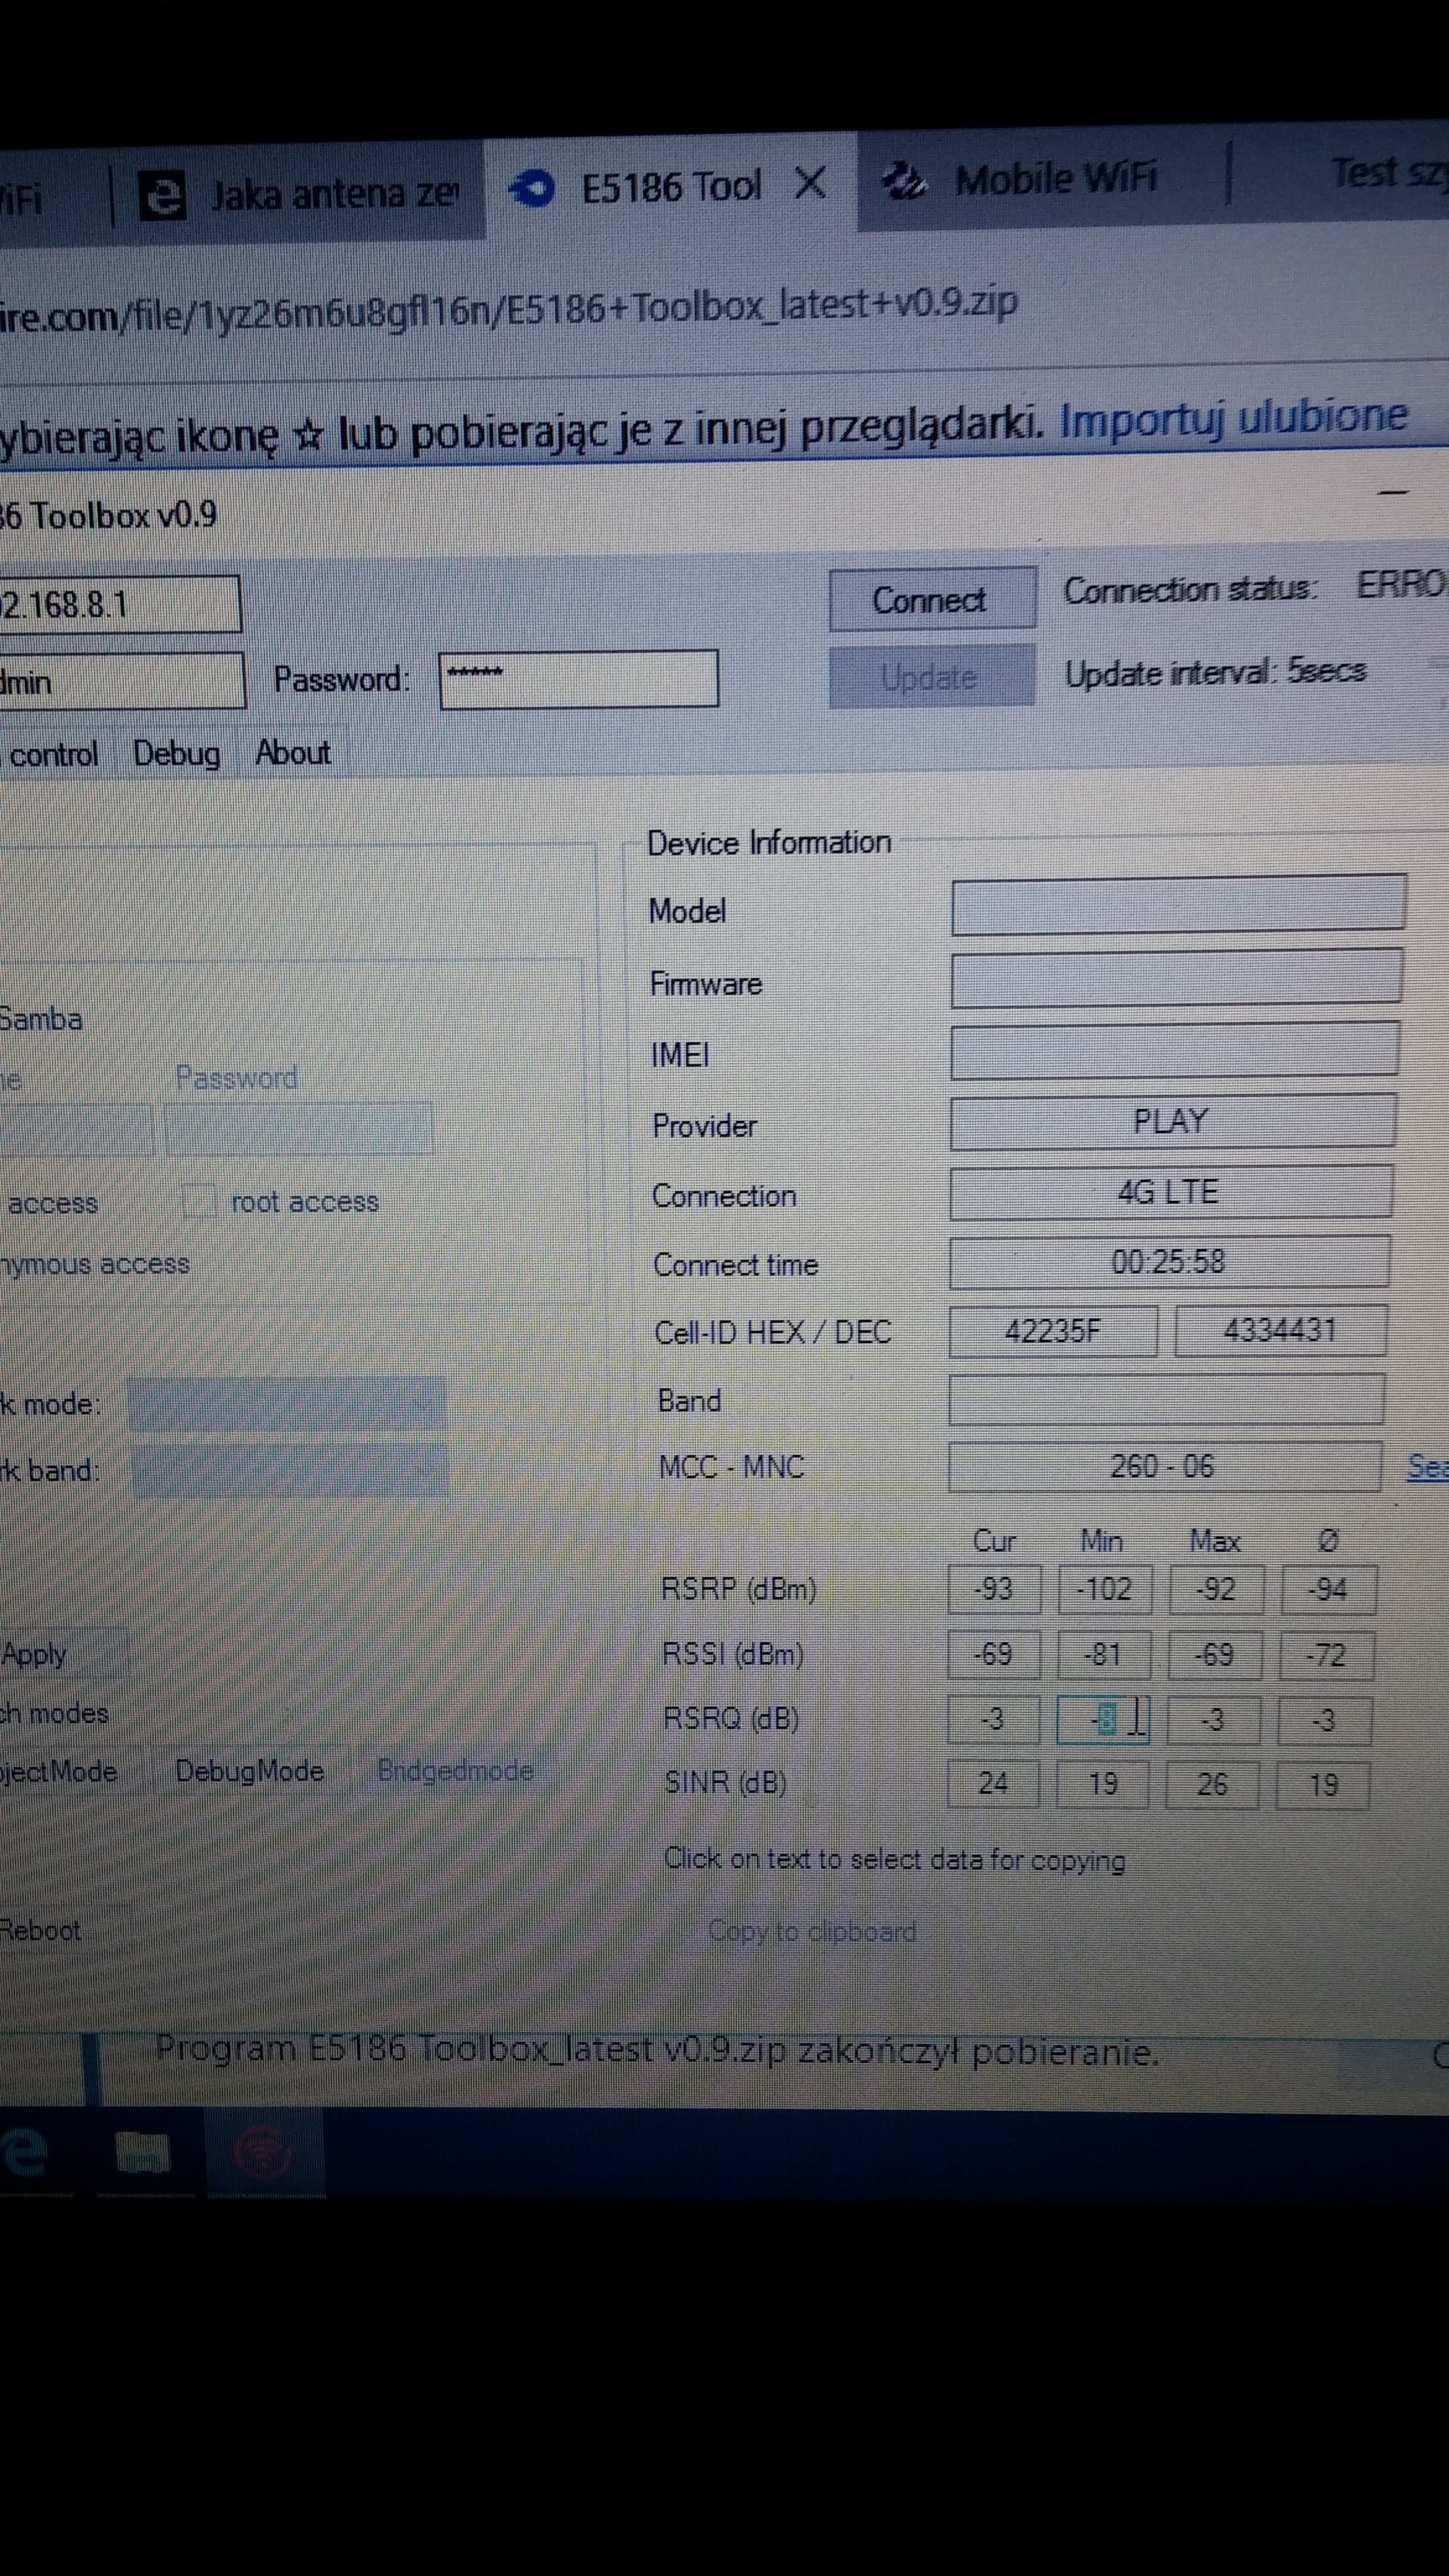1449x2576 pixels.
Task: Select the maximum SINR value 26
Action: (x=1212, y=1784)
